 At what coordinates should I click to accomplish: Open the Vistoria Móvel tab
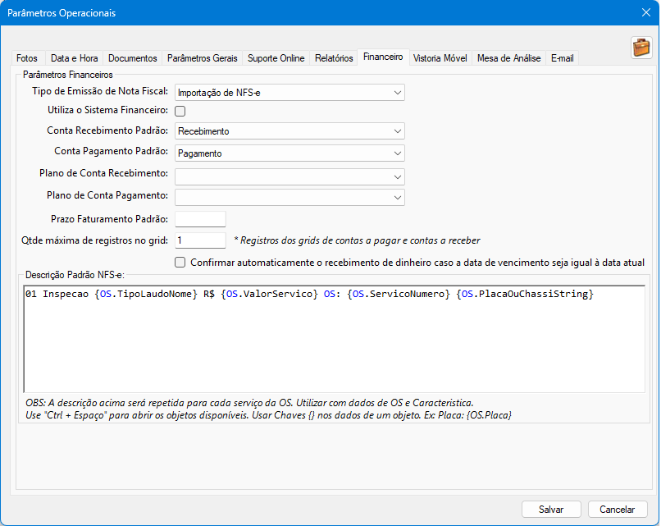pyautogui.click(x=440, y=58)
